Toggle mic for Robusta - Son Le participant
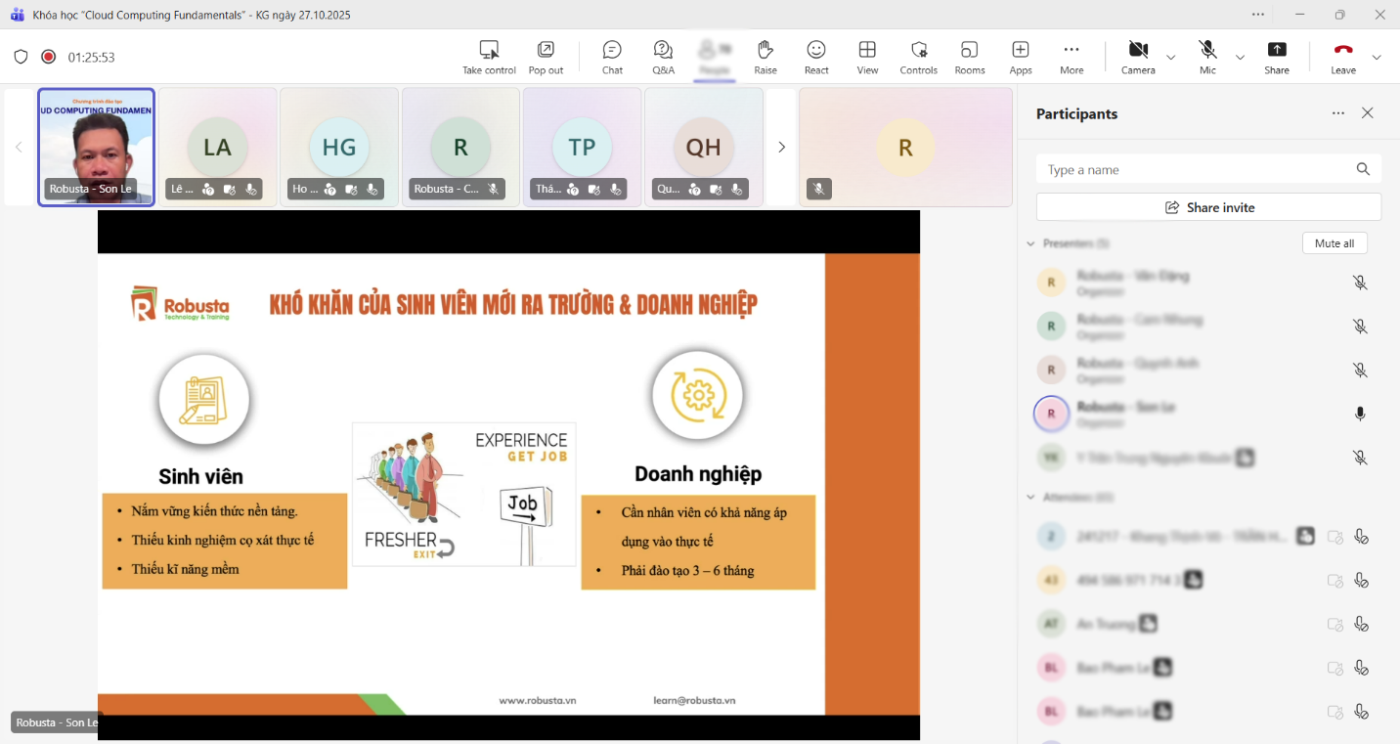The height and width of the screenshot is (744, 1400). tap(1360, 414)
